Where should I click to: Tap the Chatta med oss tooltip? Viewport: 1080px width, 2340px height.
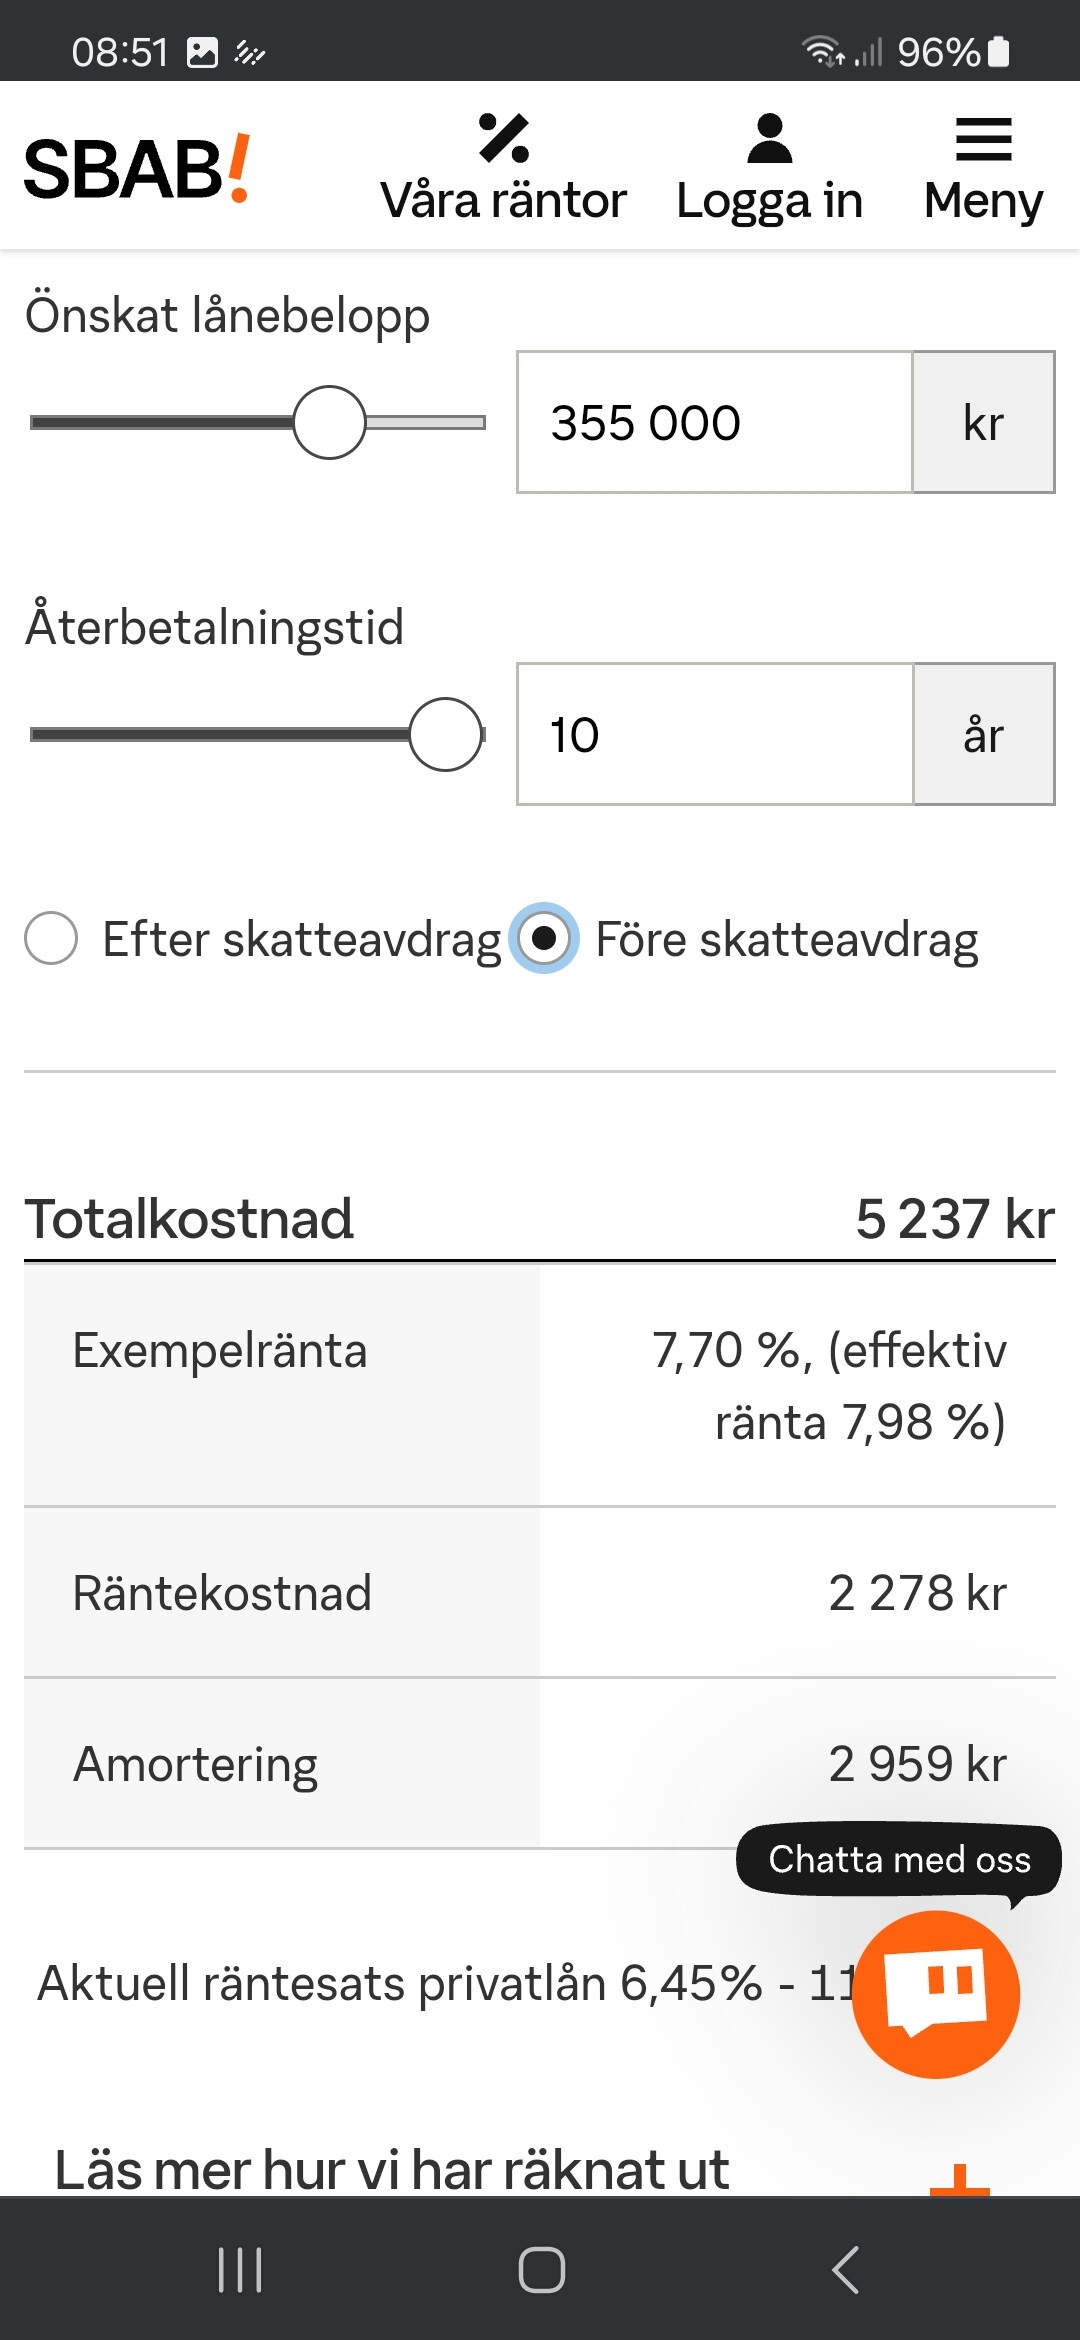pyautogui.click(x=899, y=1860)
